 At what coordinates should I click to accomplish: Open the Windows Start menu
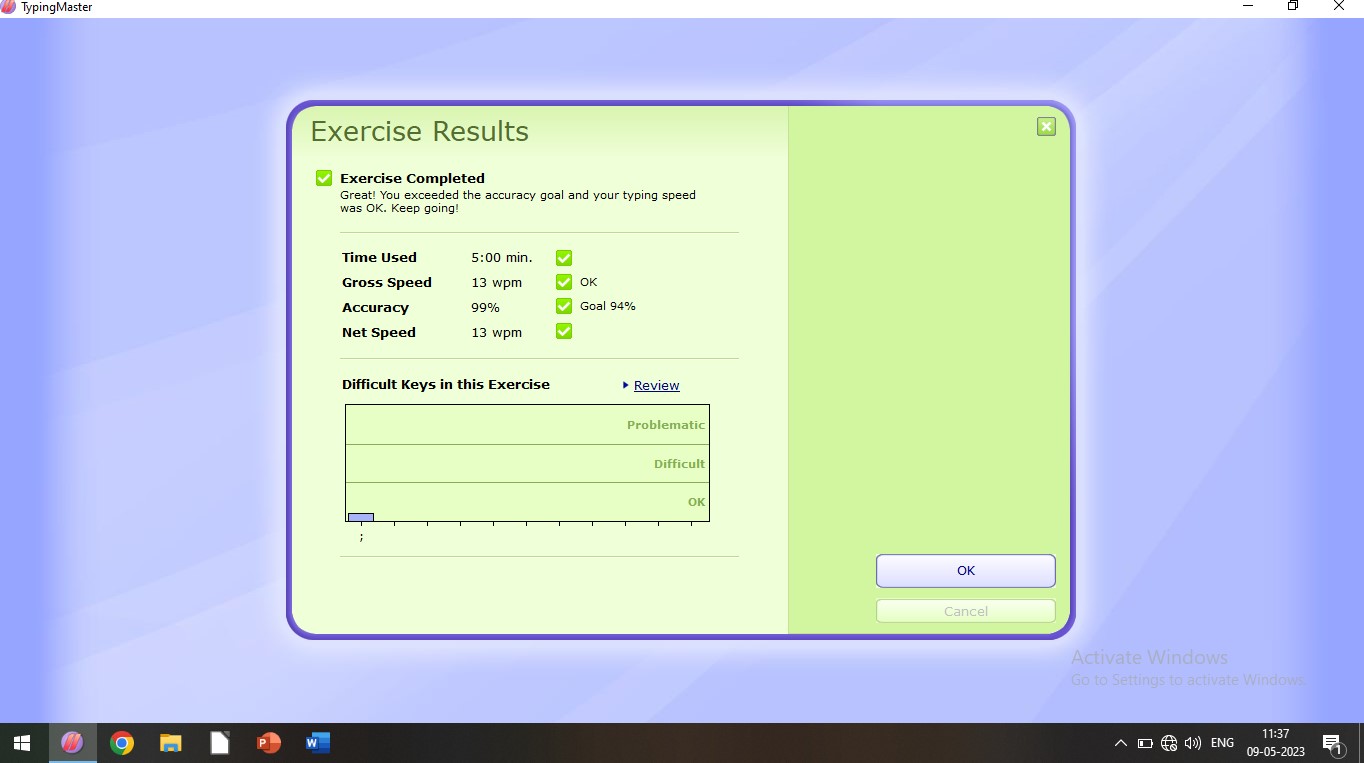(22, 743)
